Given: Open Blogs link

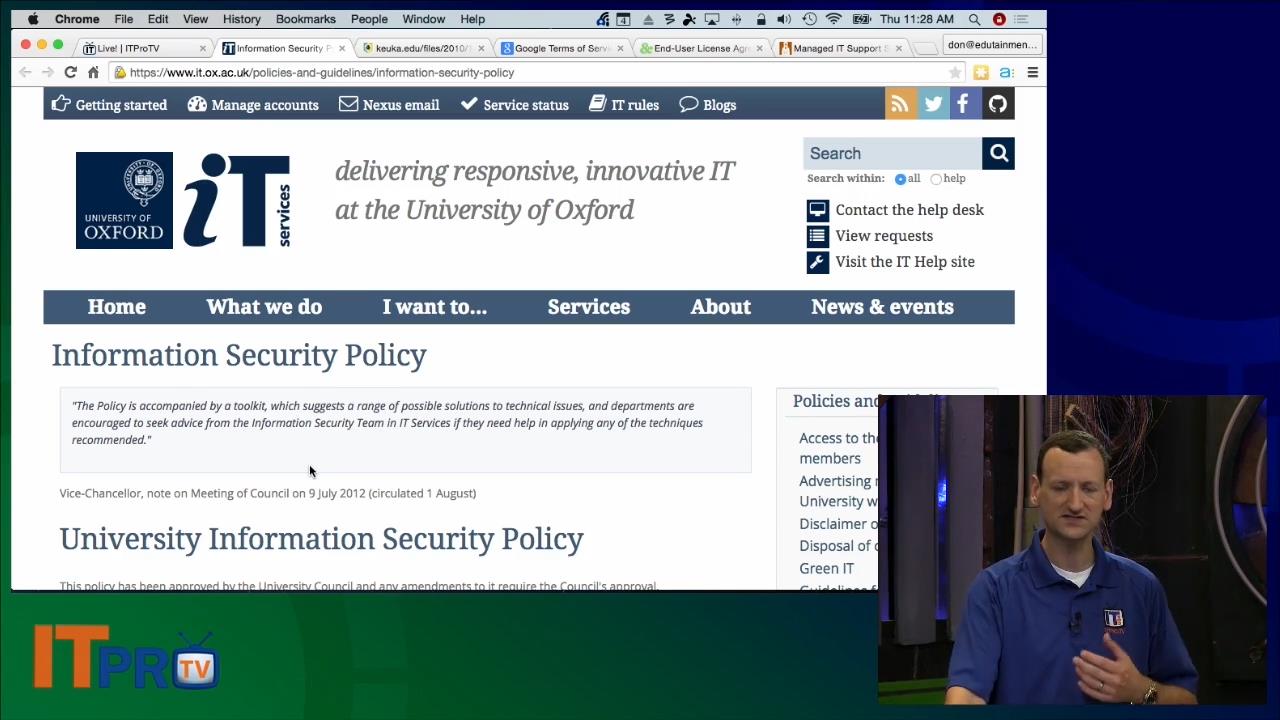Looking at the screenshot, I should click(x=708, y=104).
